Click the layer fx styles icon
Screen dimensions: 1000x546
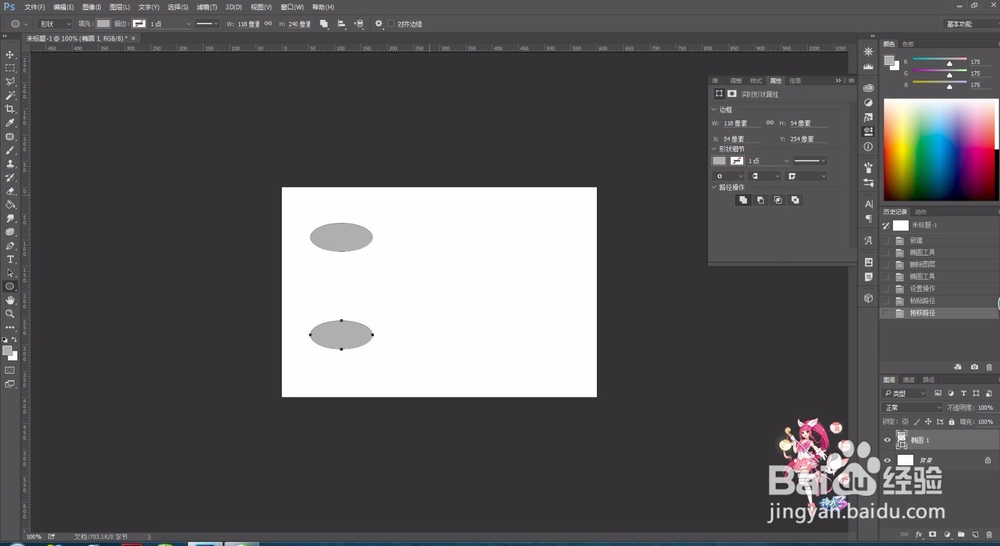(919, 535)
